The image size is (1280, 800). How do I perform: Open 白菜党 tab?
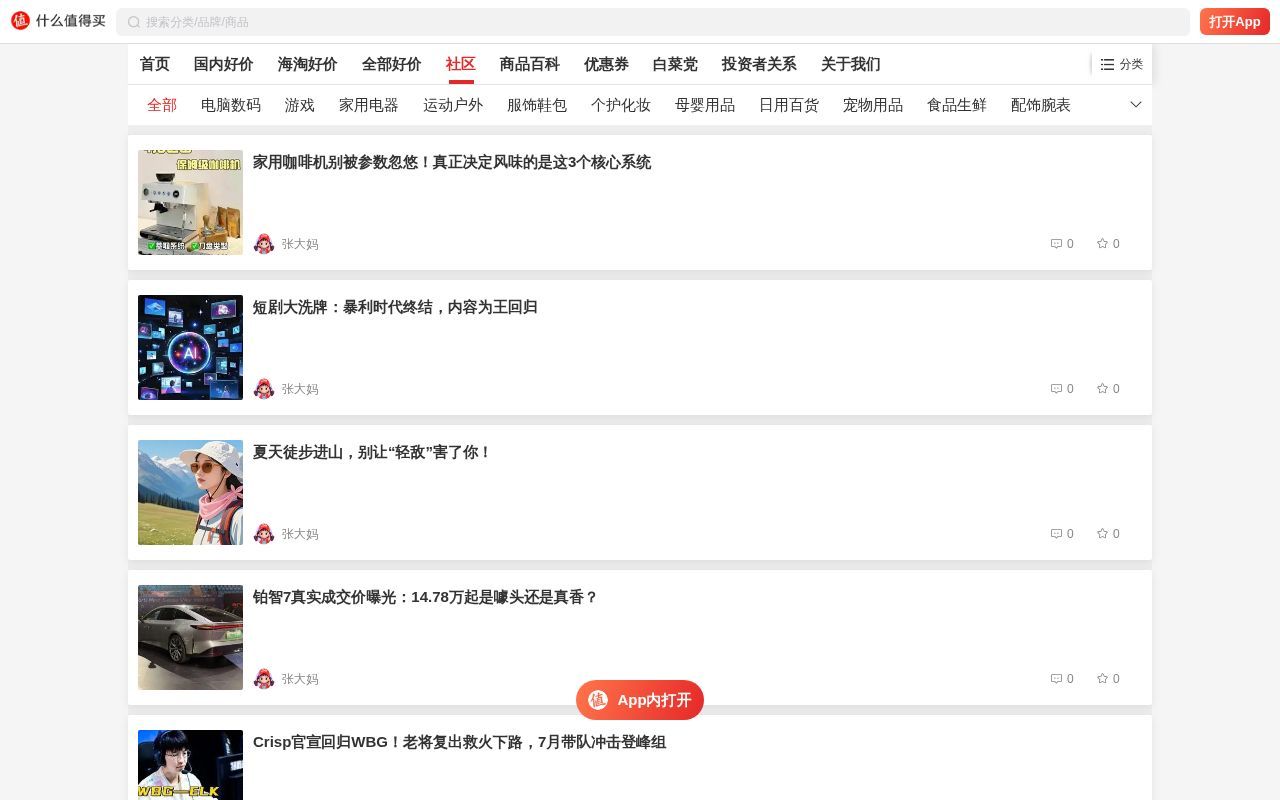[675, 64]
